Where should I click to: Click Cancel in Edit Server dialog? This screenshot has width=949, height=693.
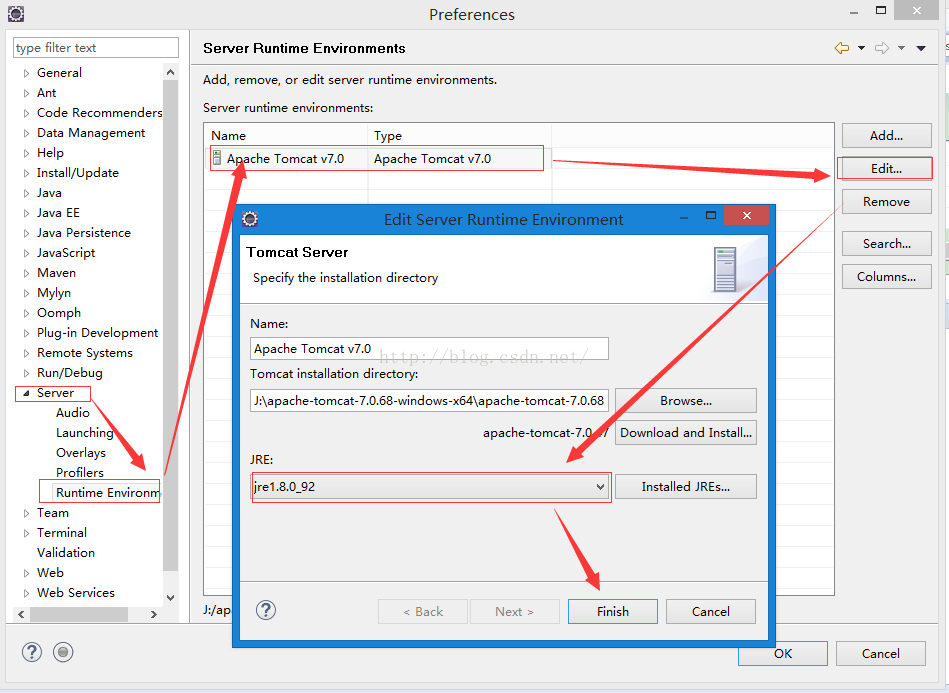click(x=711, y=611)
